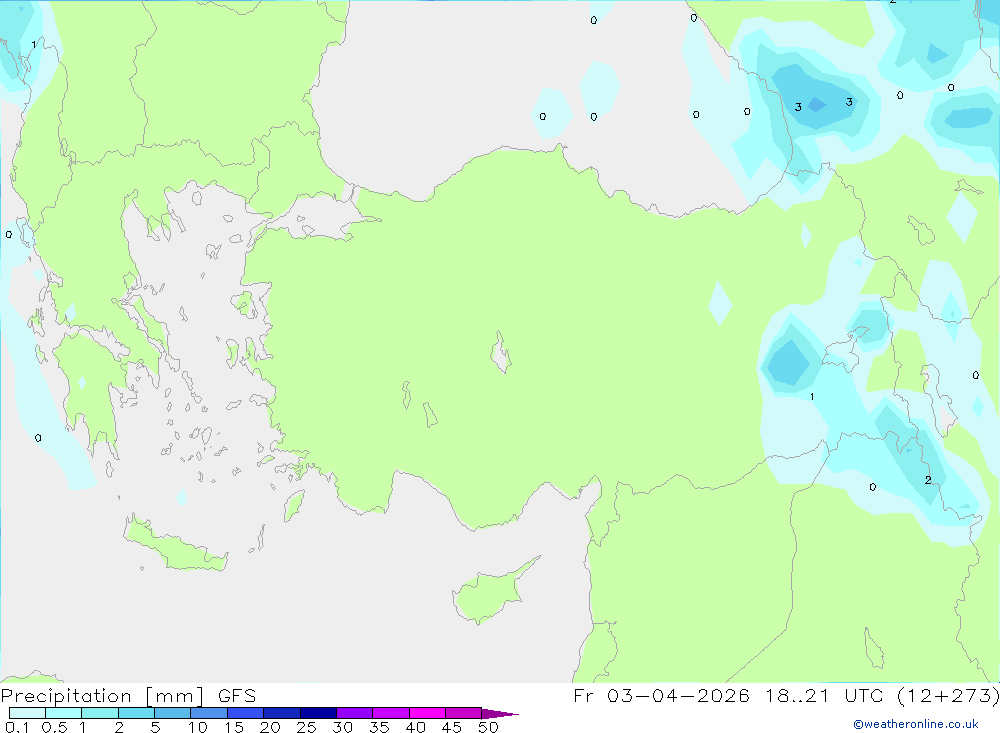Click the 'Precipitation [mm] GFS' title text

pyautogui.click(x=128, y=696)
